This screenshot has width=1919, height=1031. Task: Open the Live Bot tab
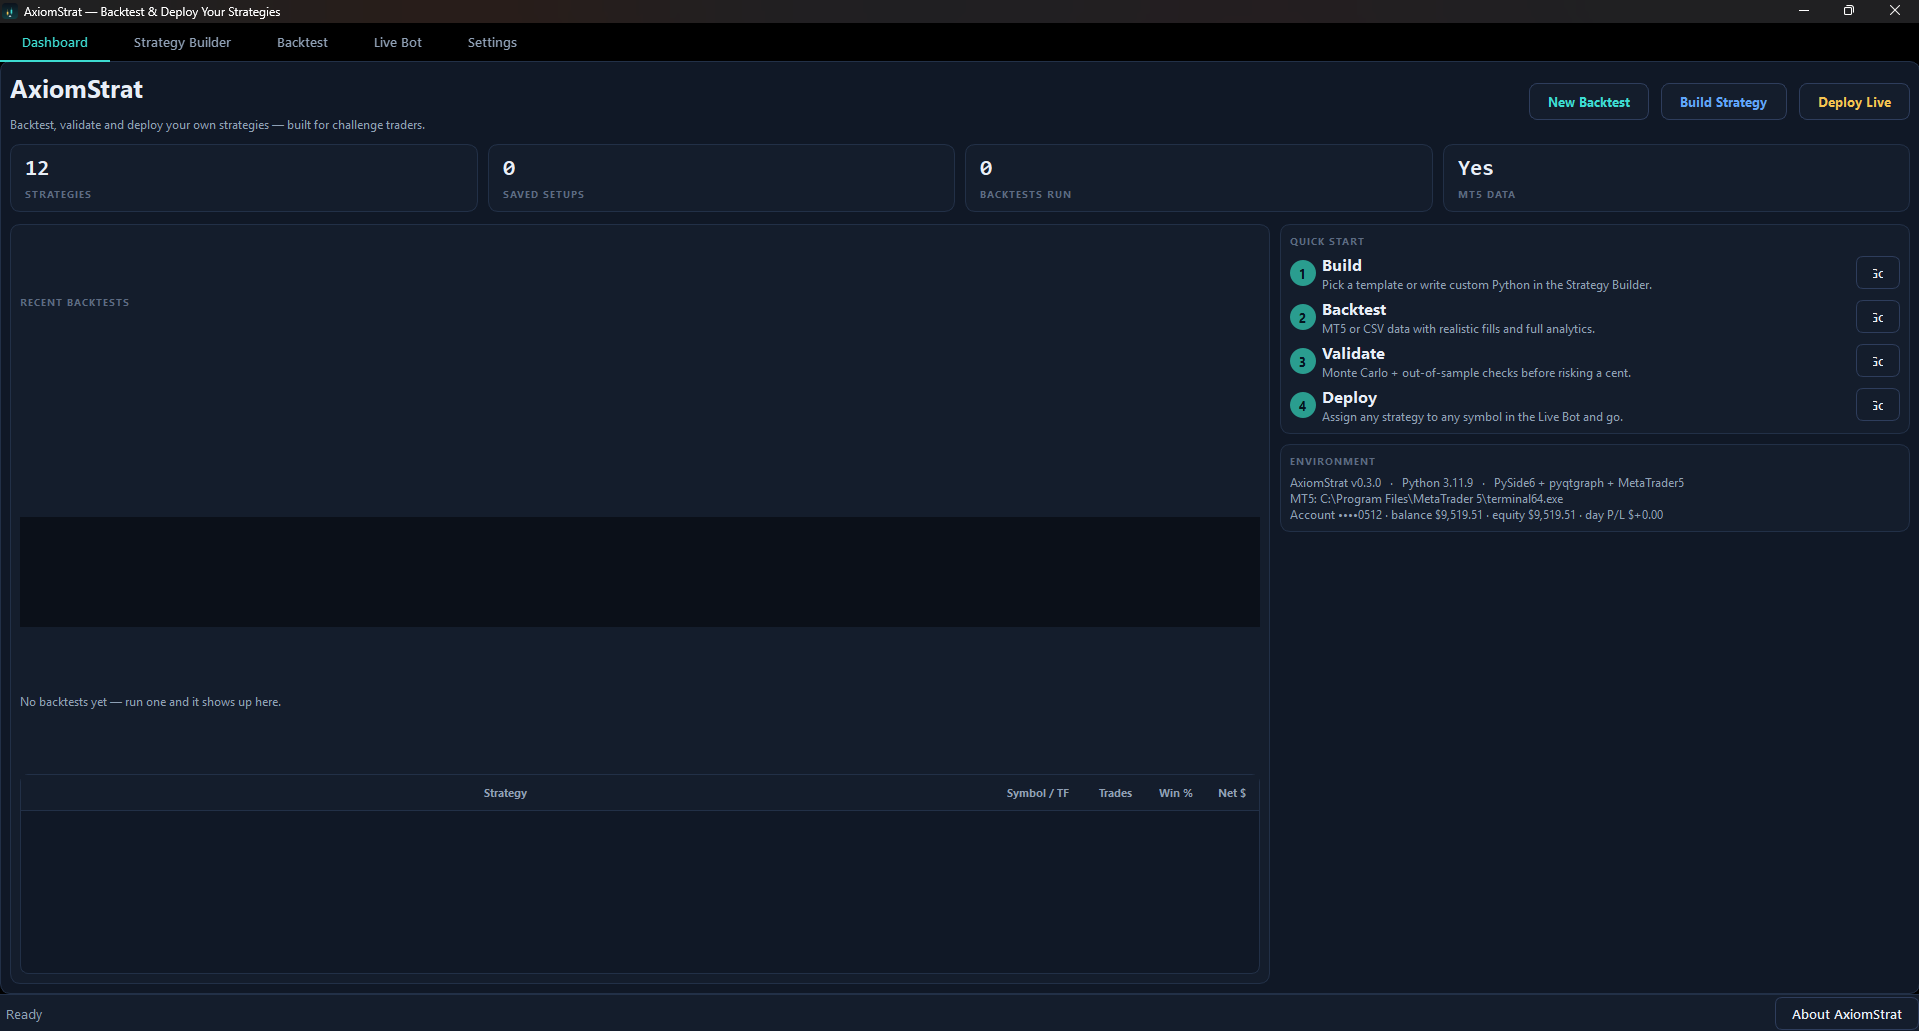tap(398, 42)
